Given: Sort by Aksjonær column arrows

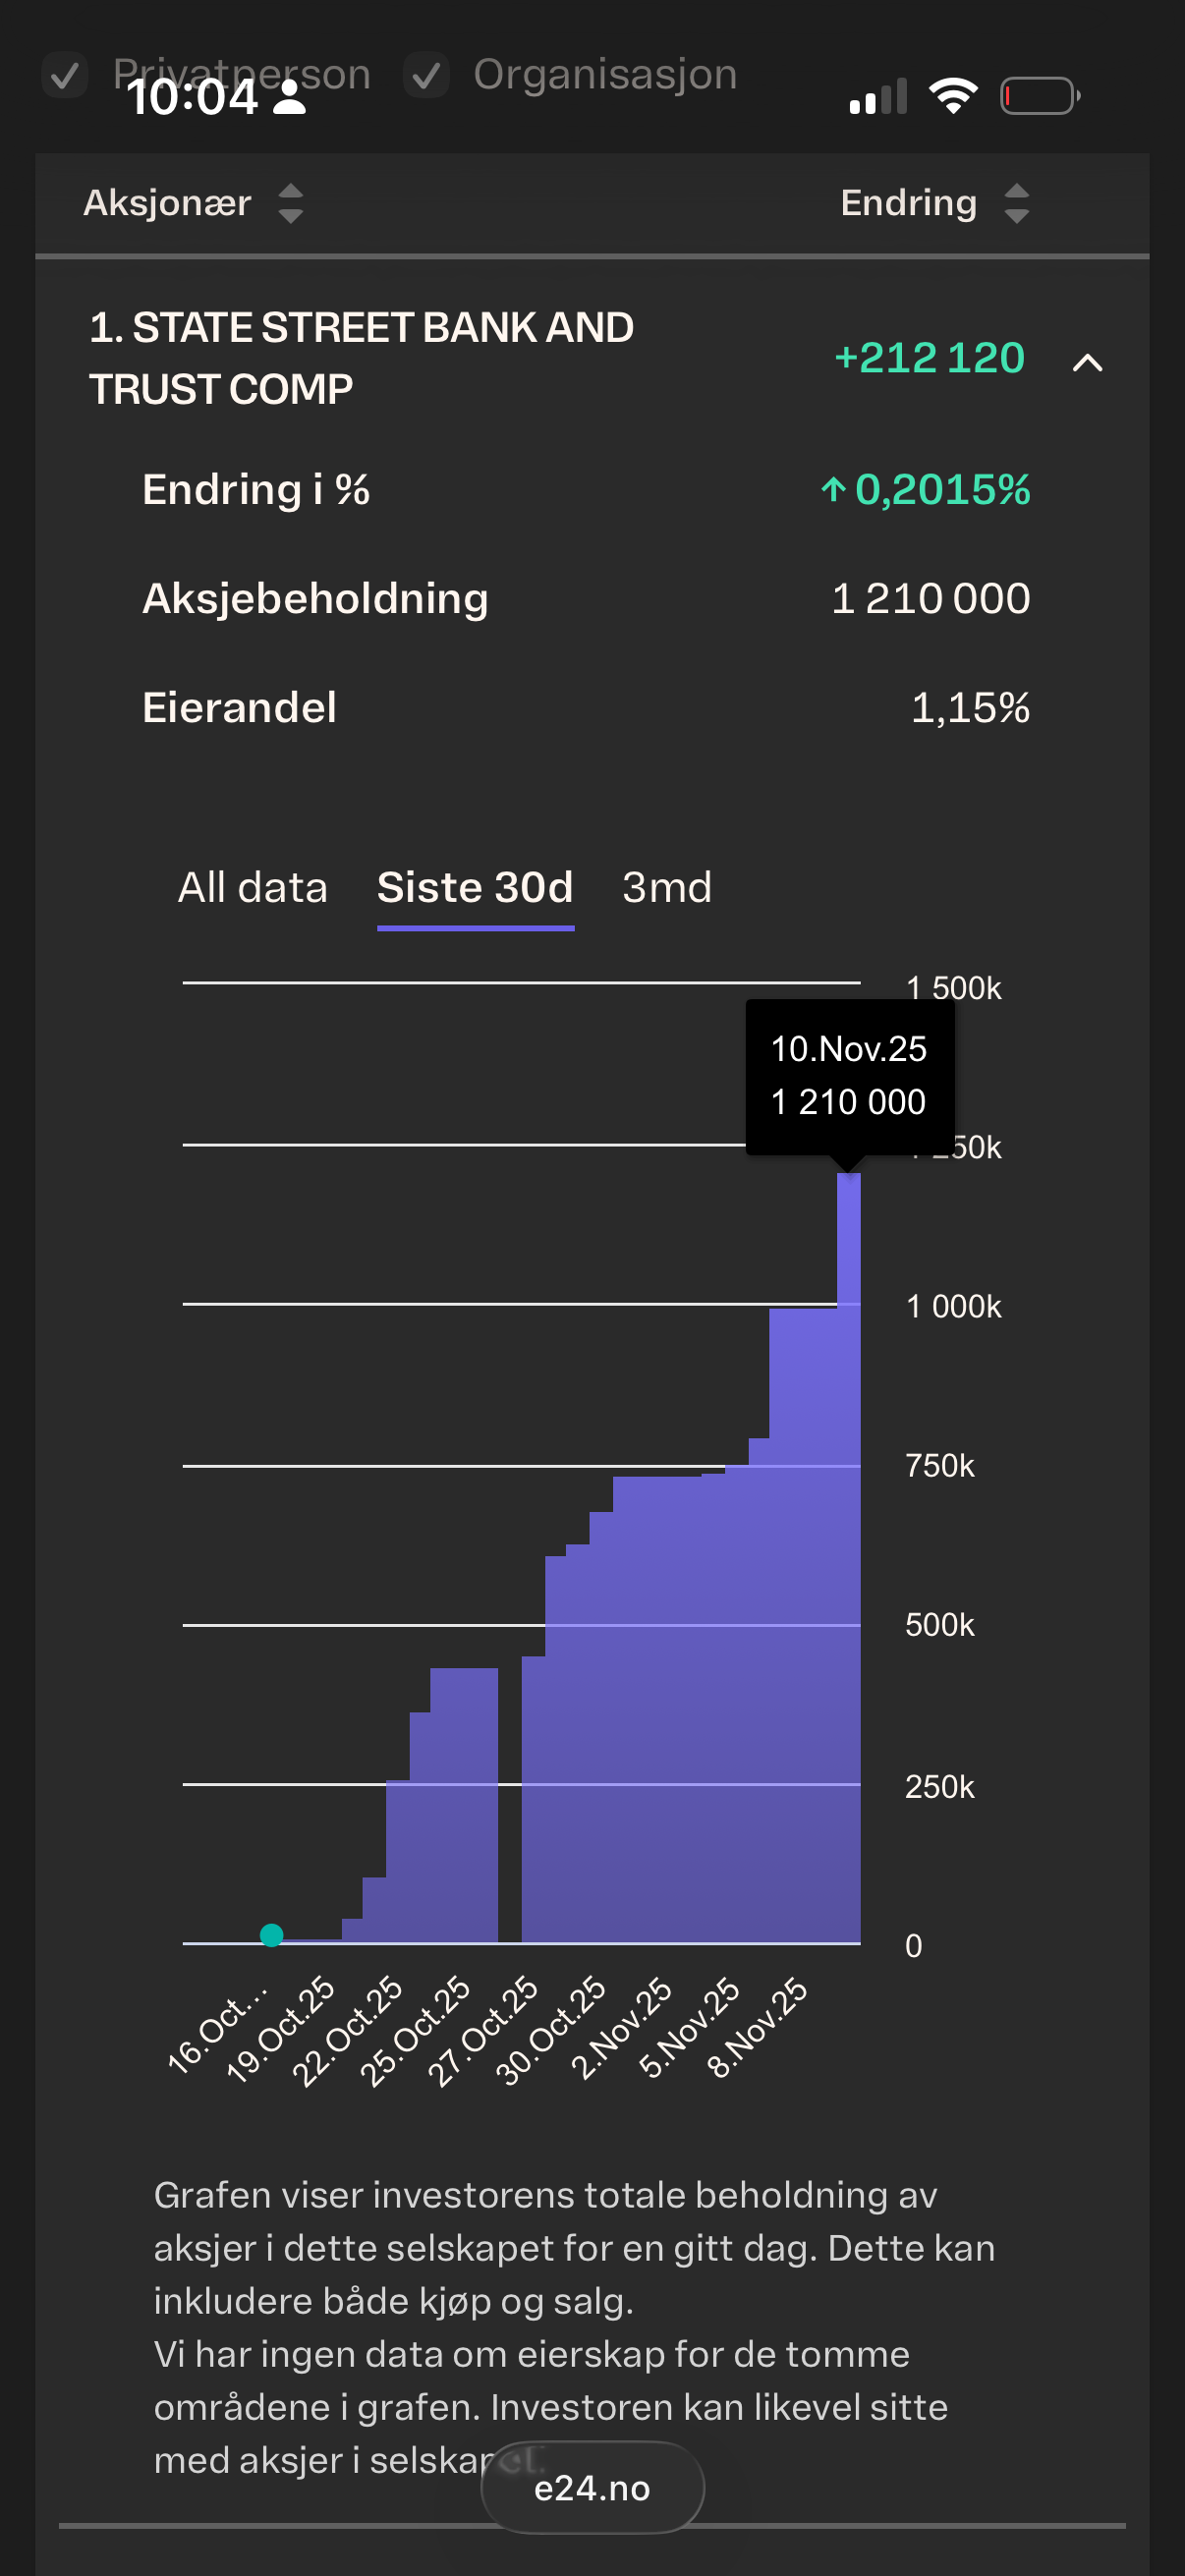Looking at the screenshot, I should tap(290, 203).
